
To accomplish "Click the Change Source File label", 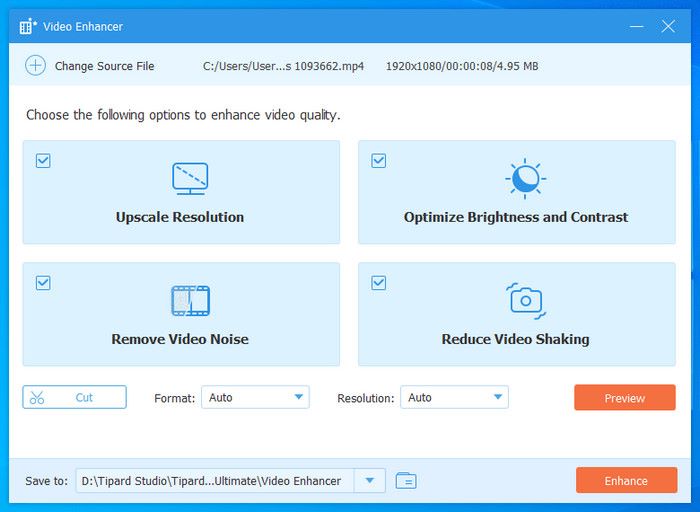I will pos(104,66).
